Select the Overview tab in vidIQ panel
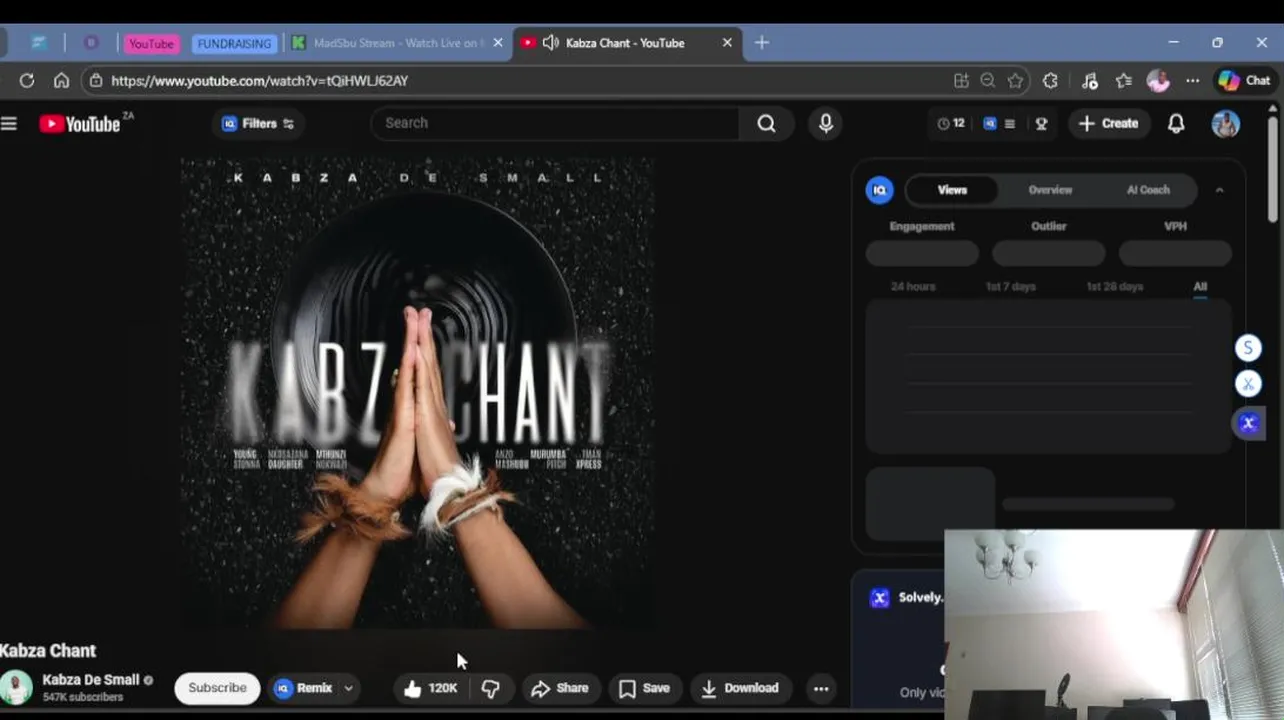Viewport: 1284px width, 720px height. pos(1050,190)
